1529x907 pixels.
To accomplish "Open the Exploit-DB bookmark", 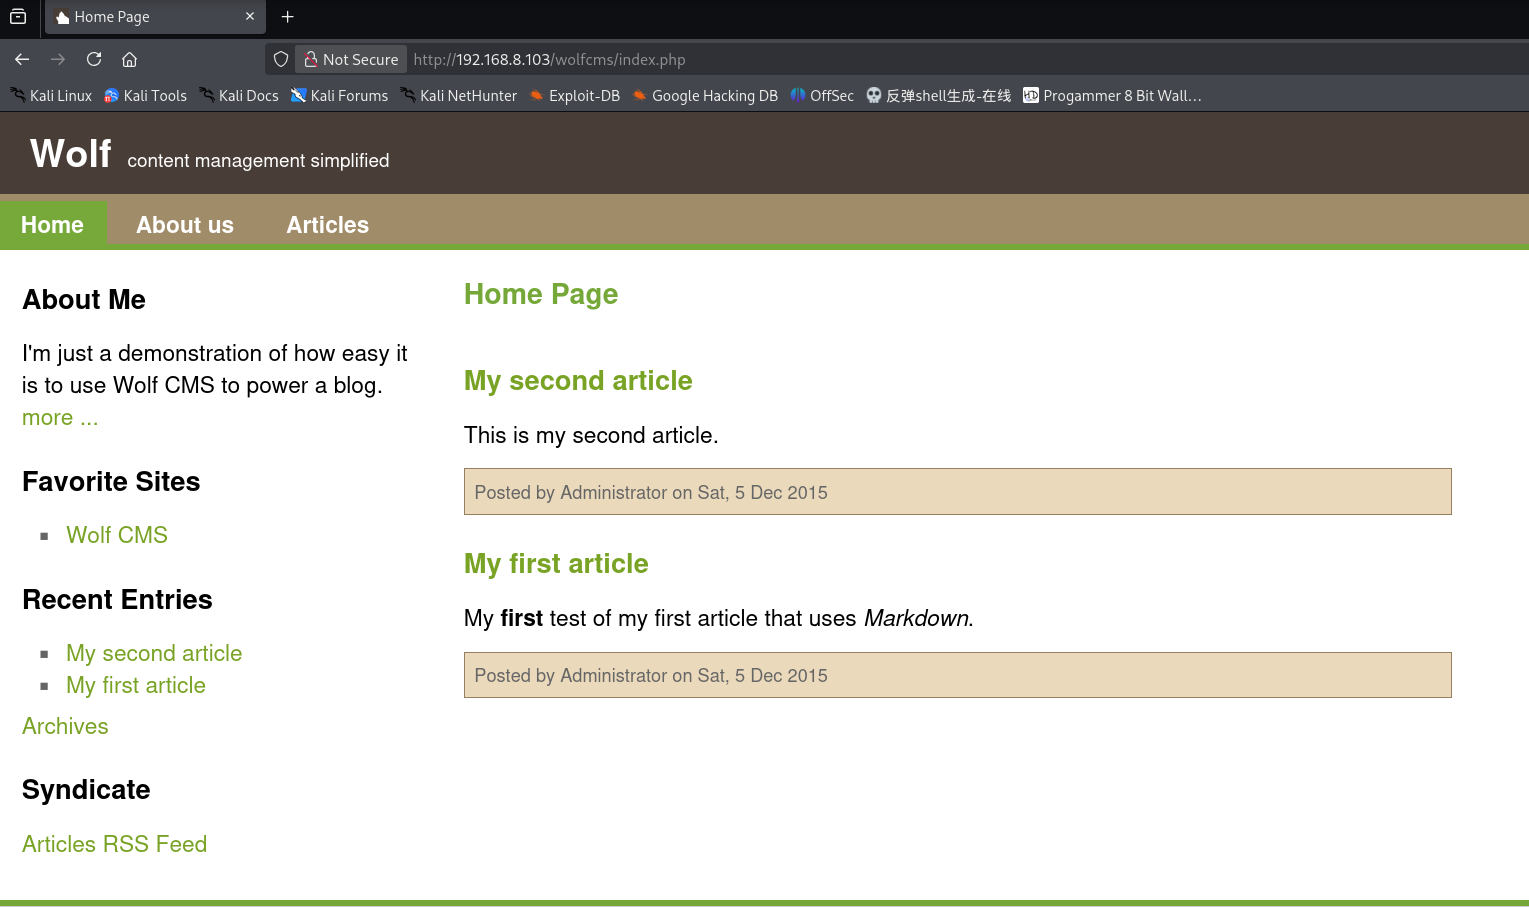I will click(x=575, y=95).
